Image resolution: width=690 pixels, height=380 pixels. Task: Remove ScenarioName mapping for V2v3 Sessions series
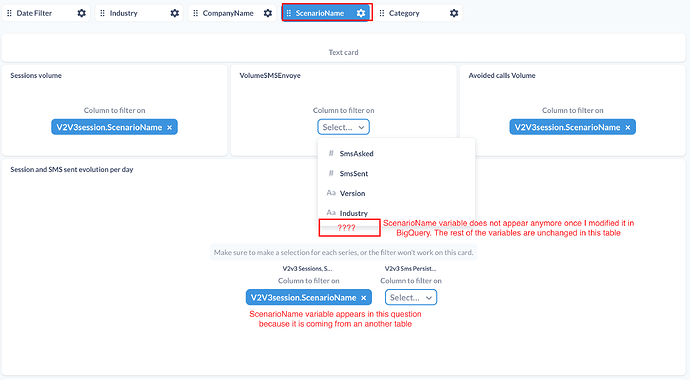pos(364,298)
